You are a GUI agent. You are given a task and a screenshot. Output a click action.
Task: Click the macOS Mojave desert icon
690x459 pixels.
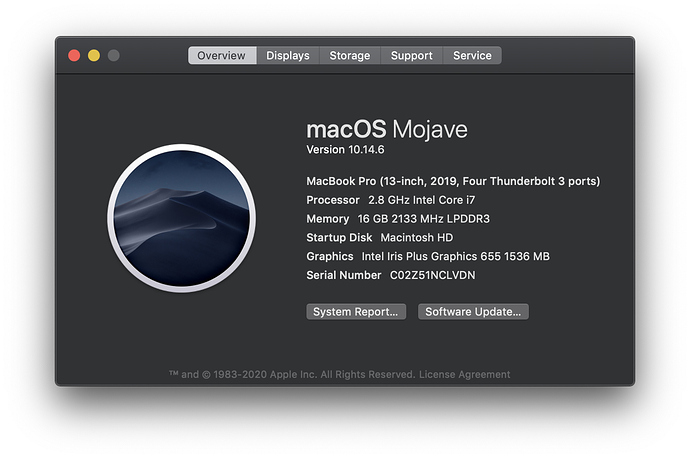coord(181,218)
